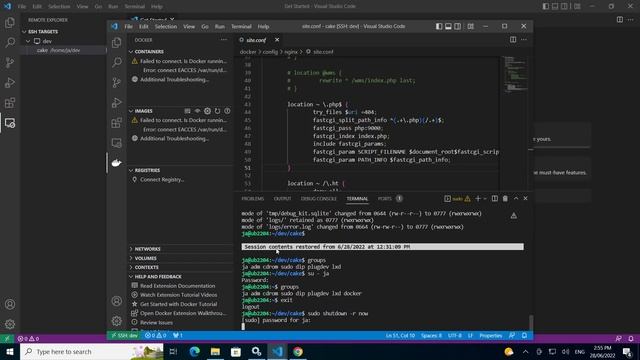Open Customize Layout in the front window title bar
This screenshot has height=360, width=640.
pos(471,26)
